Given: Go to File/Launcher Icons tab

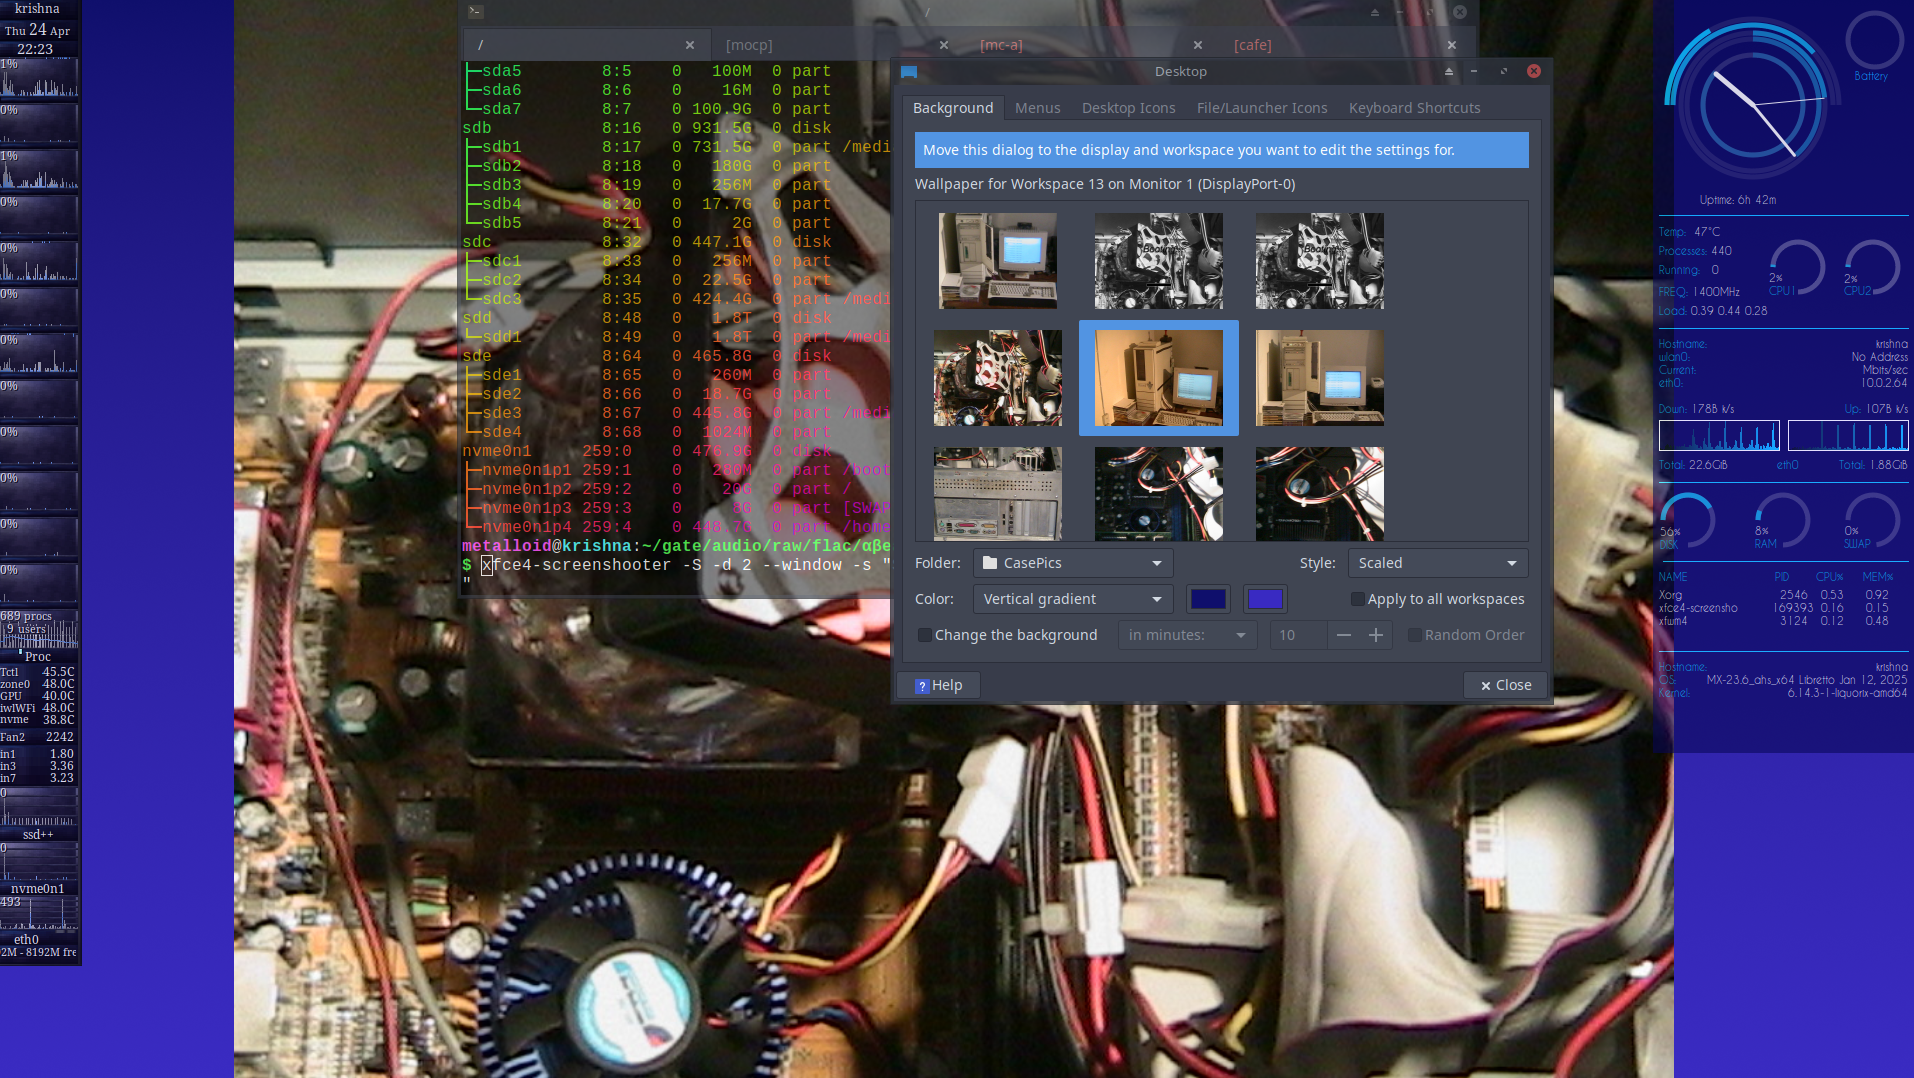Looking at the screenshot, I should pos(1262,108).
